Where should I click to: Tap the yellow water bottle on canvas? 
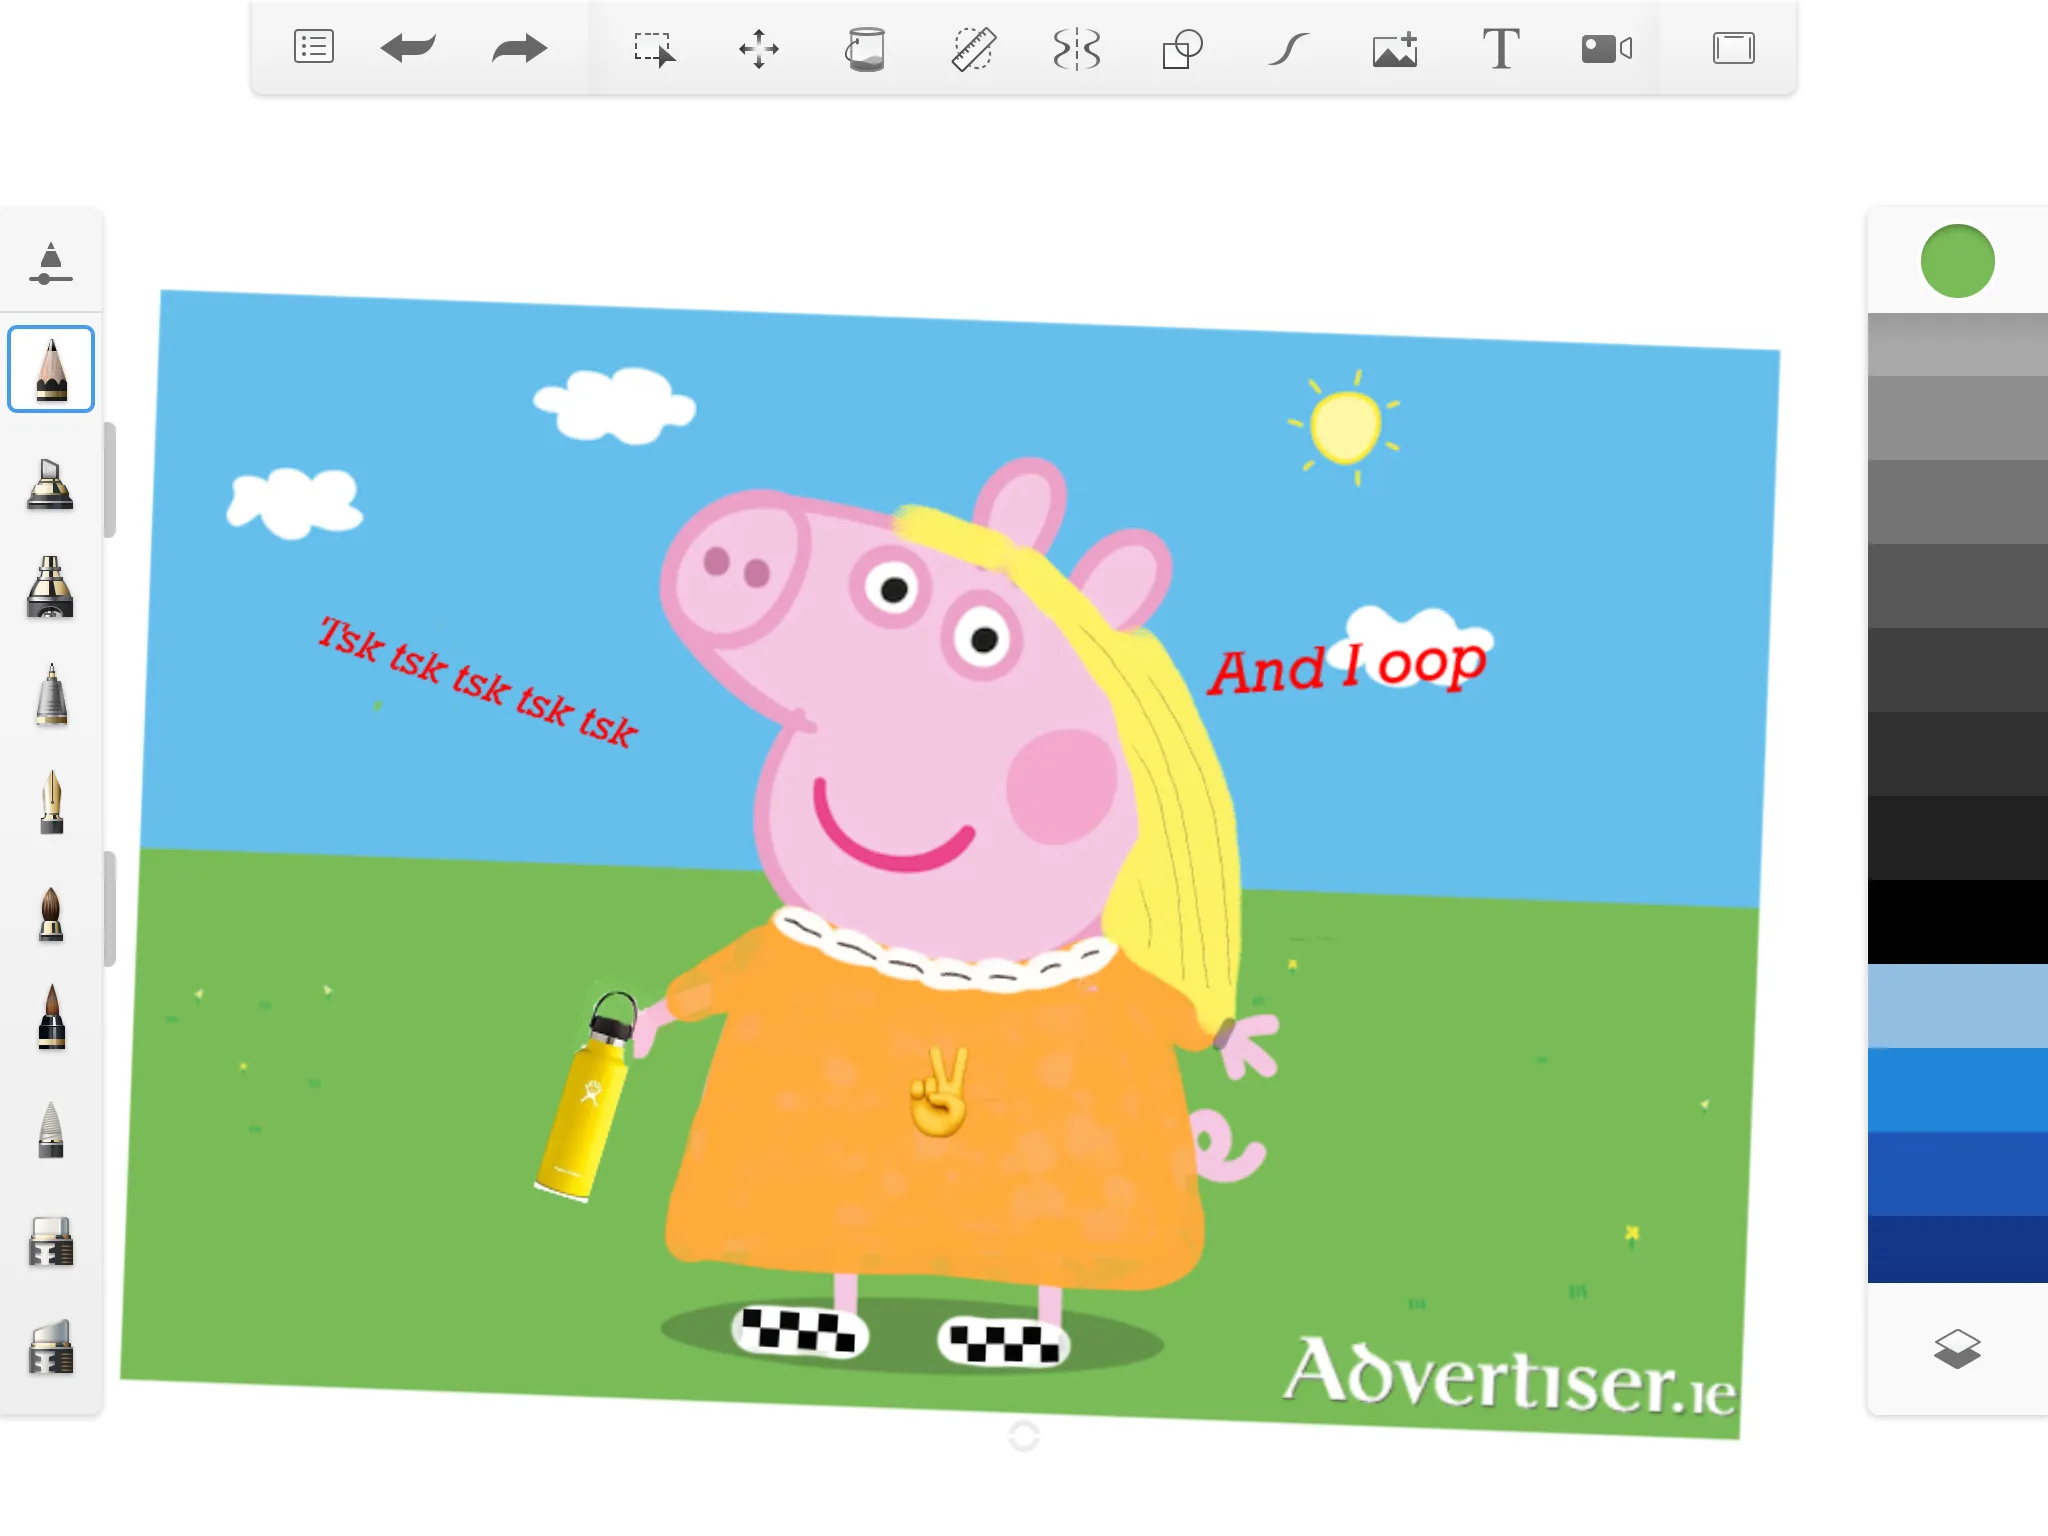coord(588,1096)
